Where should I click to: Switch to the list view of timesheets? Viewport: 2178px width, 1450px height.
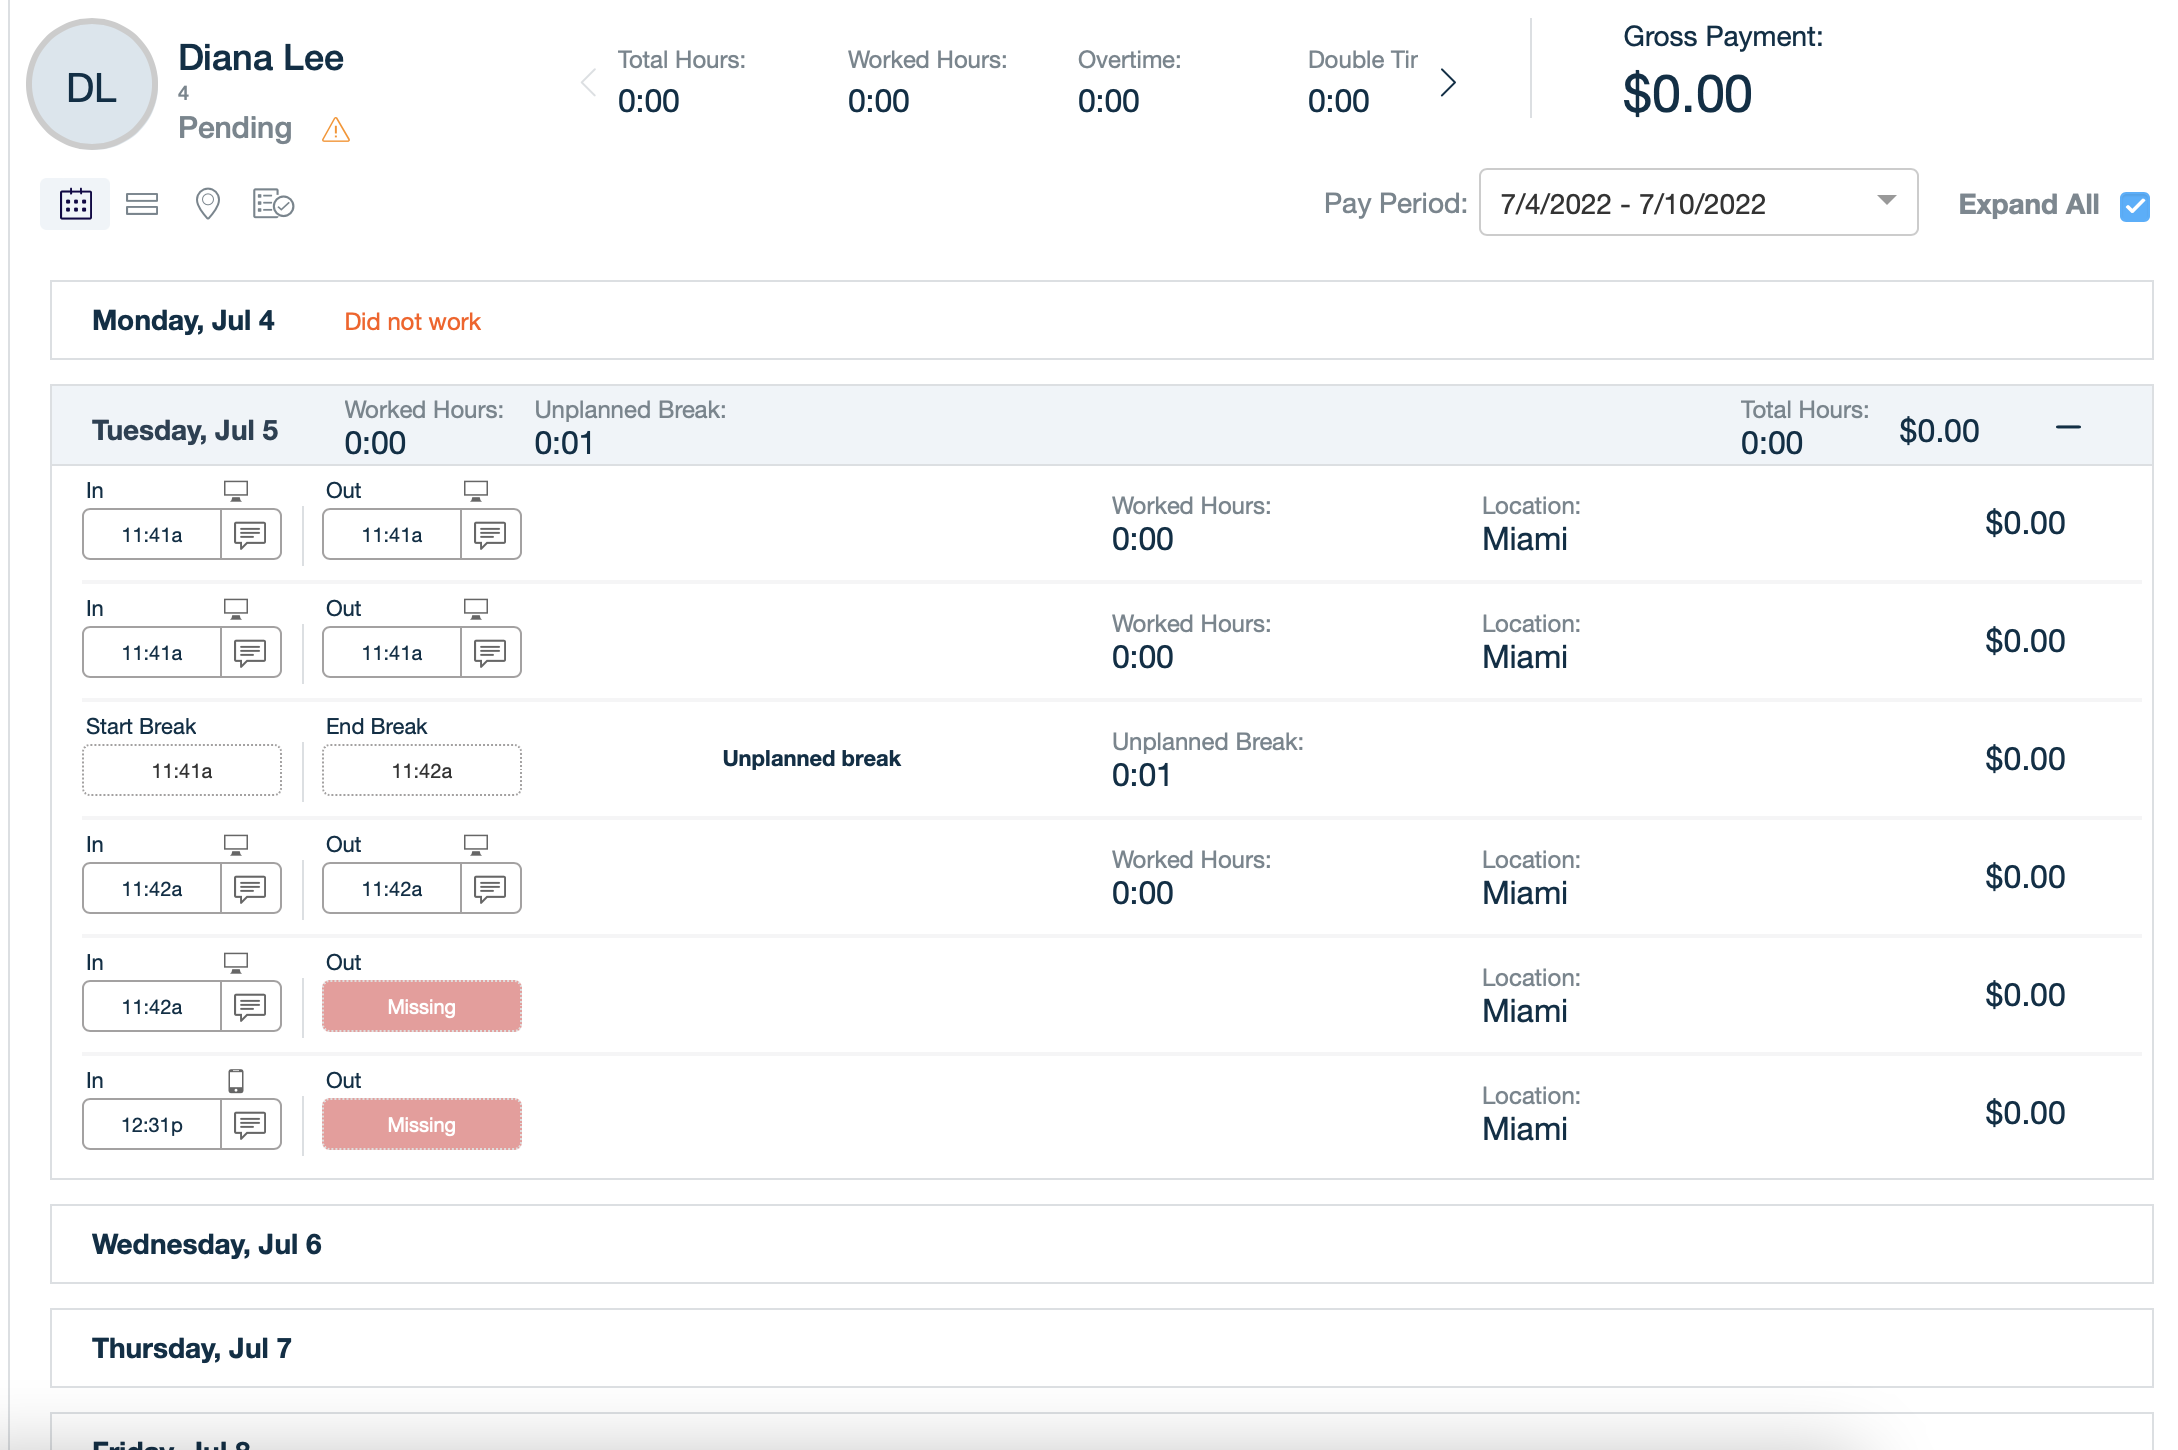(141, 203)
